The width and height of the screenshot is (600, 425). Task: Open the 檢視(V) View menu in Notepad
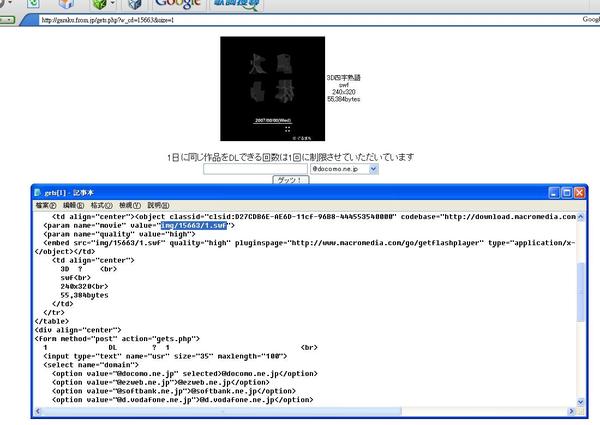click(130, 205)
